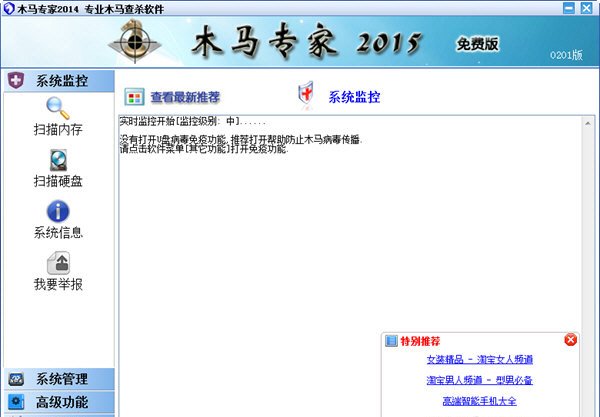Image resolution: width=600 pixels, height=417 pixels.
Task: Click the 我要举报 upload icon
Action: [58, 263]
